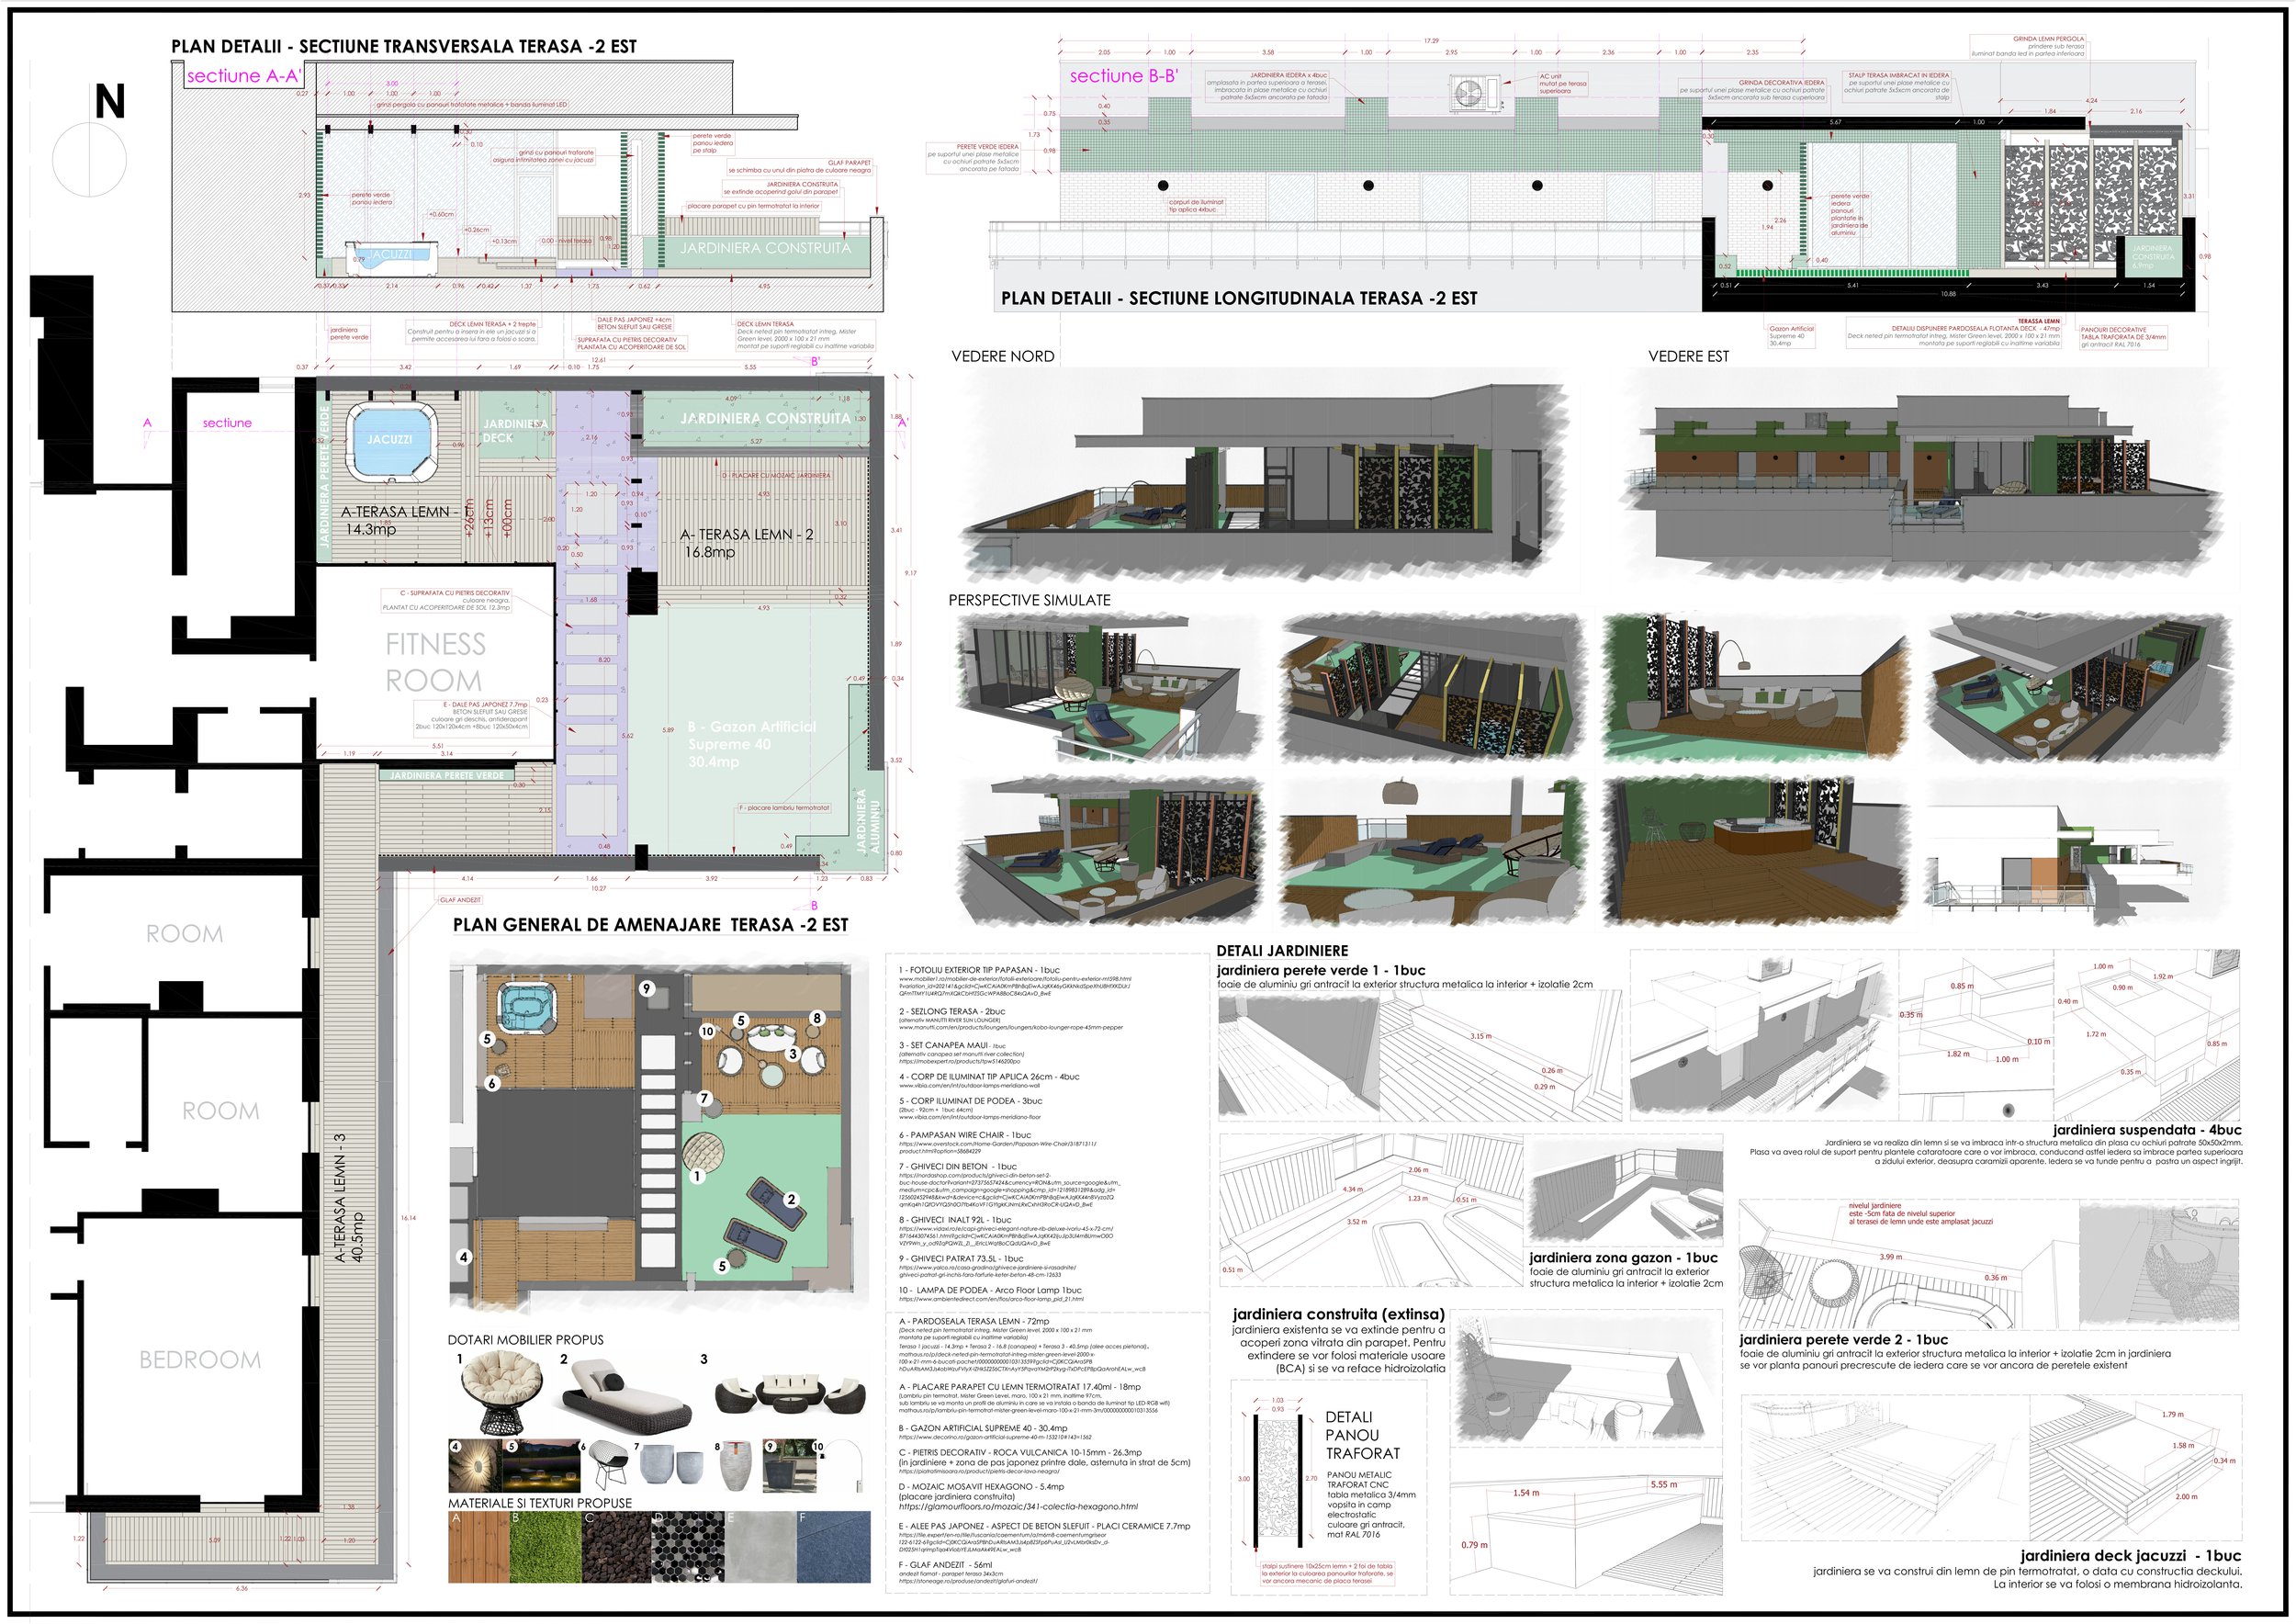Image resolution: width=2296 pixels, height=1624 pixels.
Task: Click the 'jardiniera deck jacuzzi - 1buc' caption
Action: pyautogui.click(x=2130, y=1556)
